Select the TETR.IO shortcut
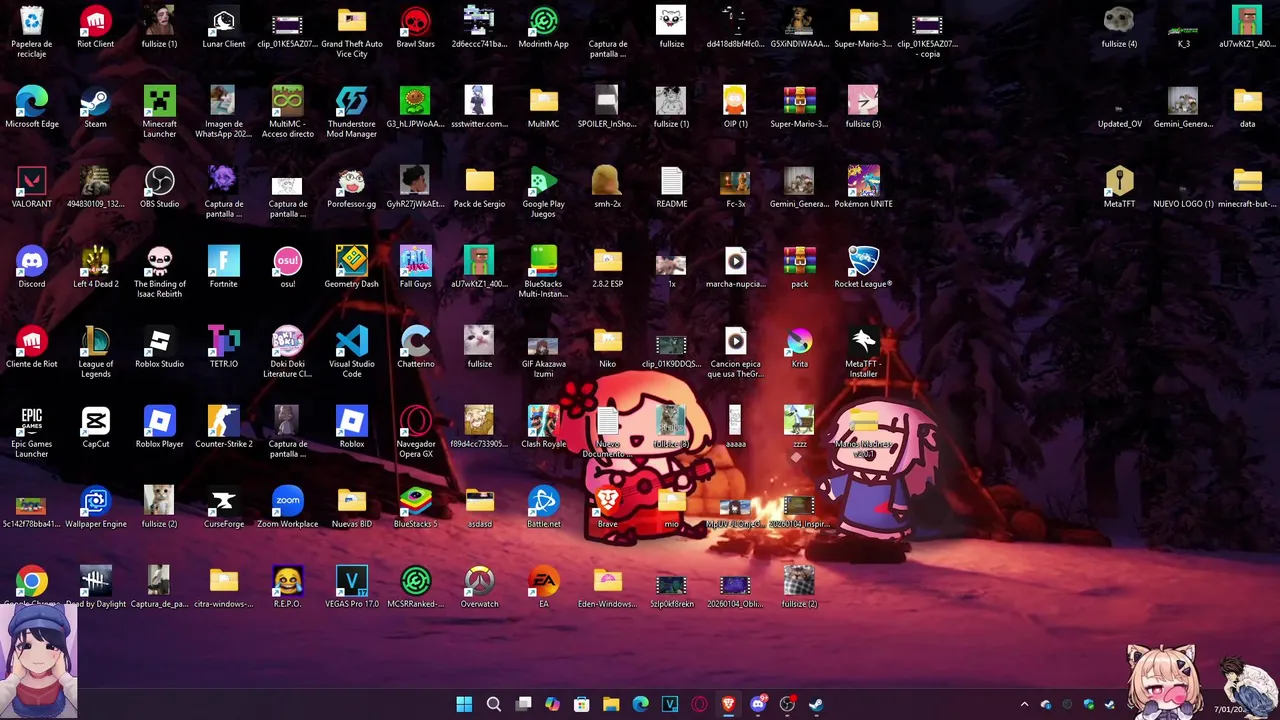The image size is (1280, 720). 224,342
